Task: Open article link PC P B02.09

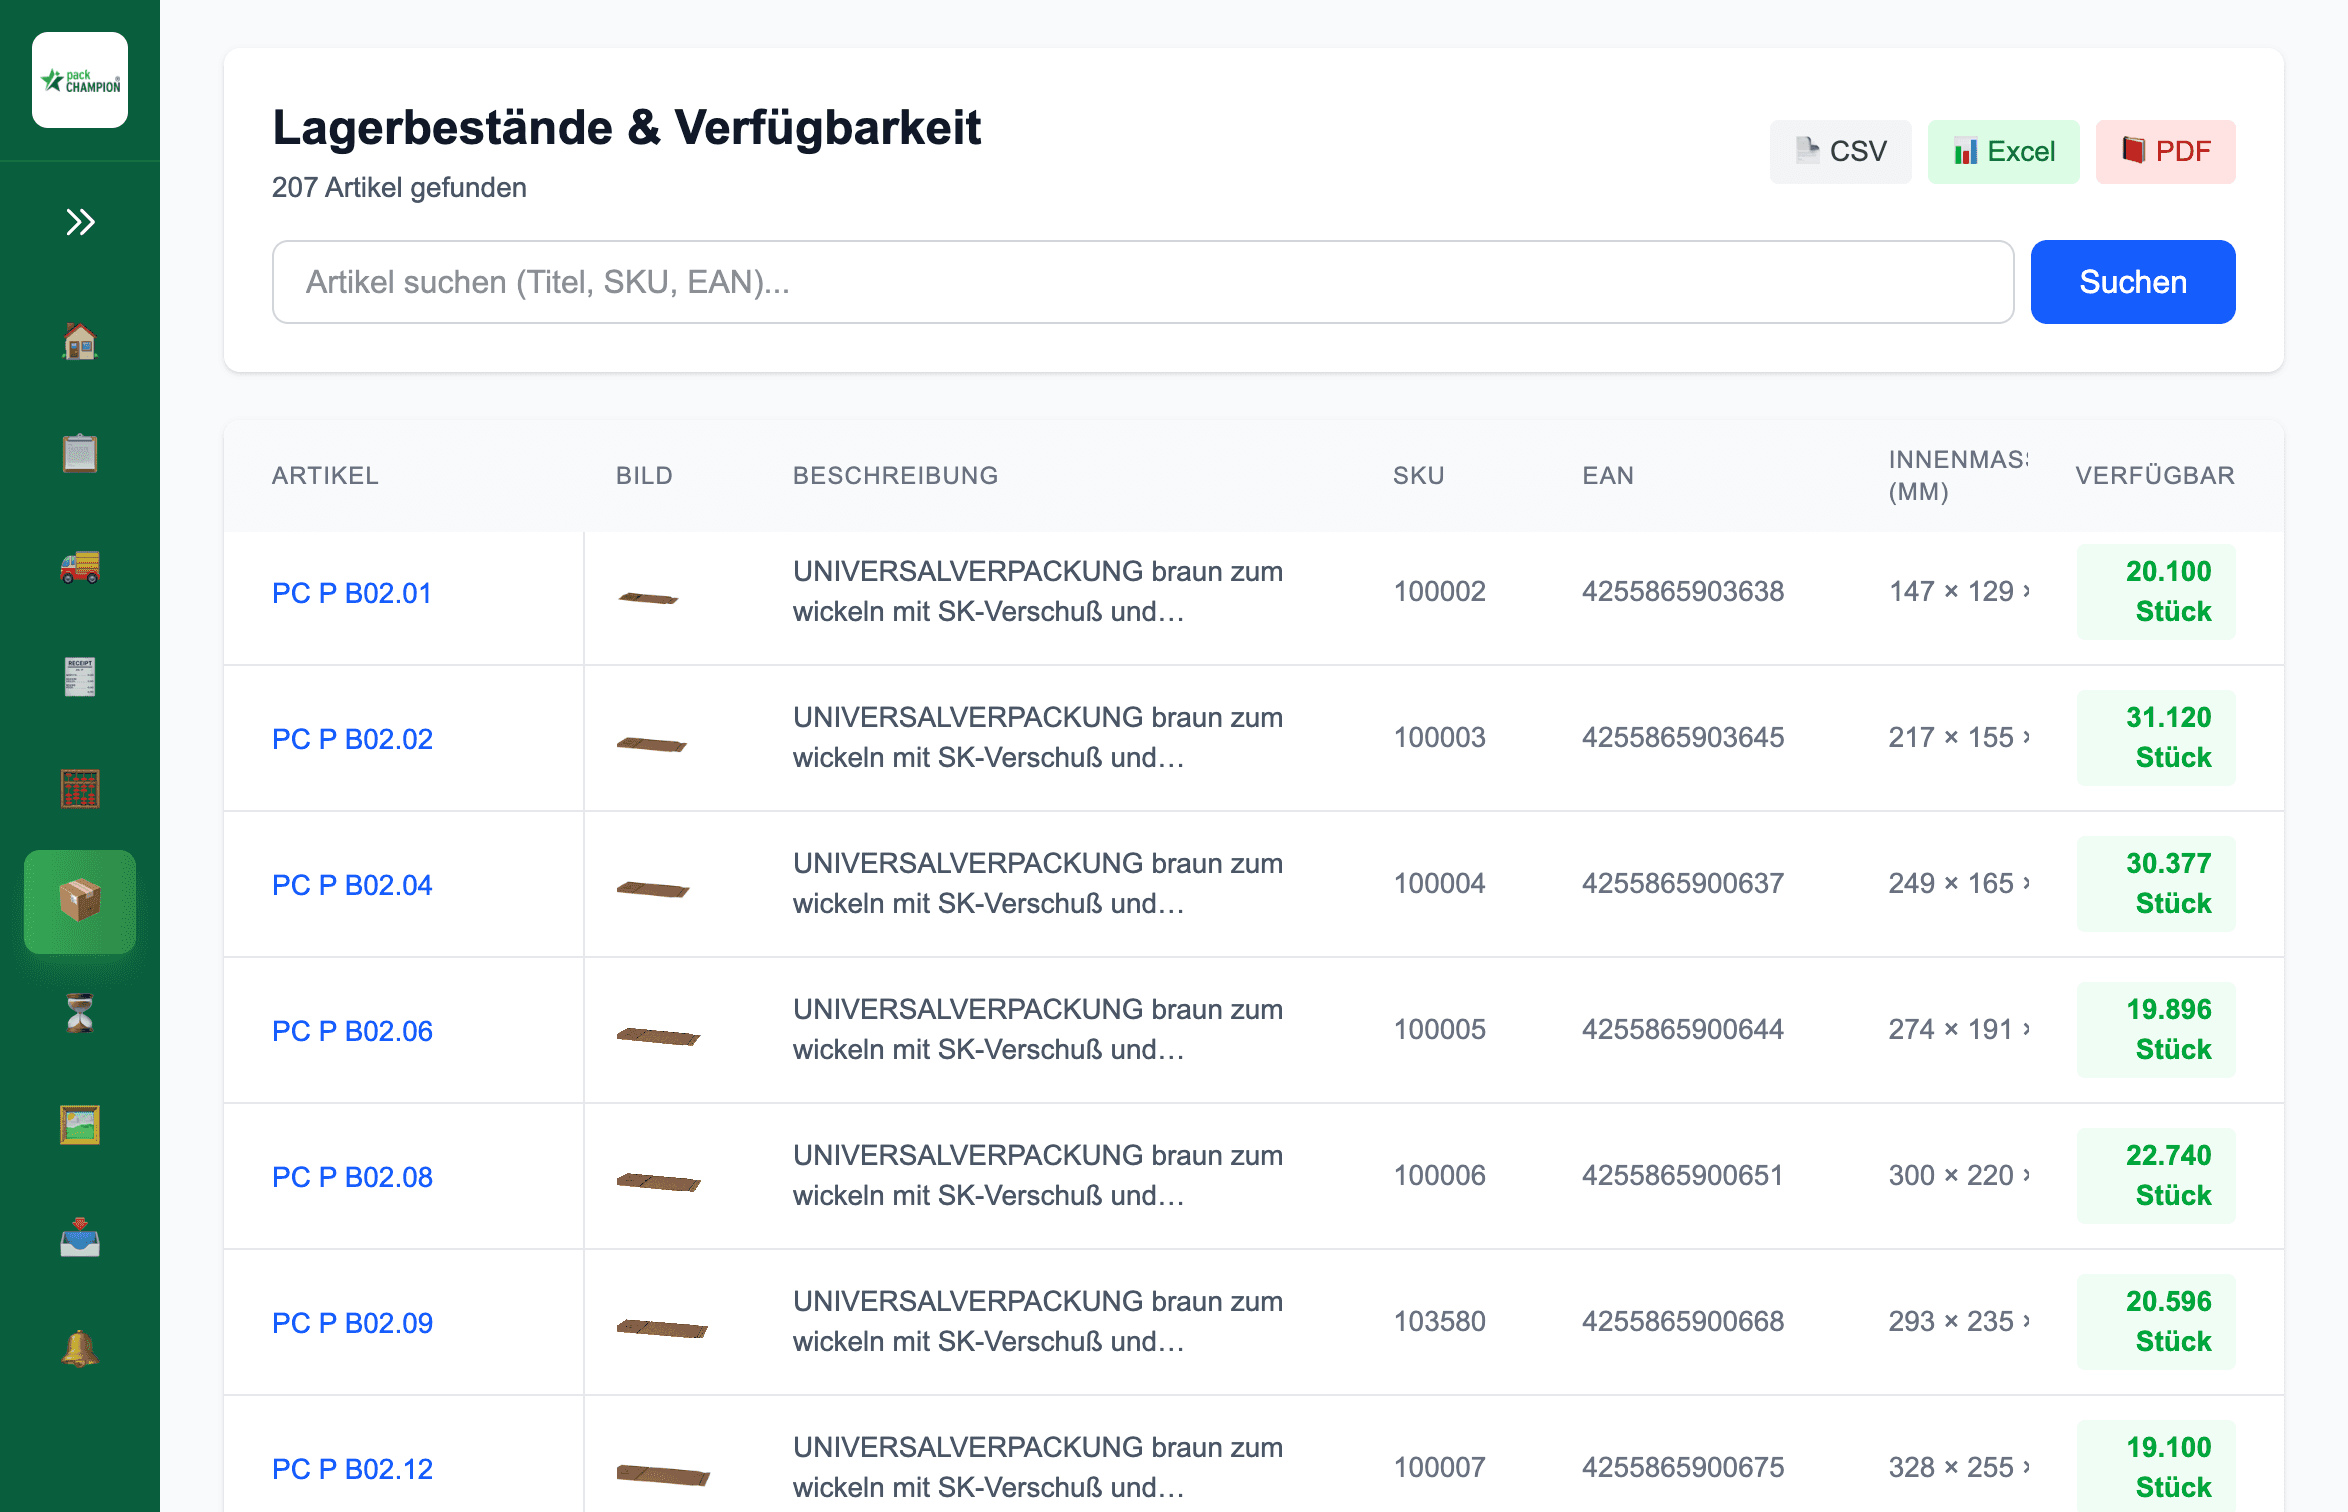Action: [352, 1323]
